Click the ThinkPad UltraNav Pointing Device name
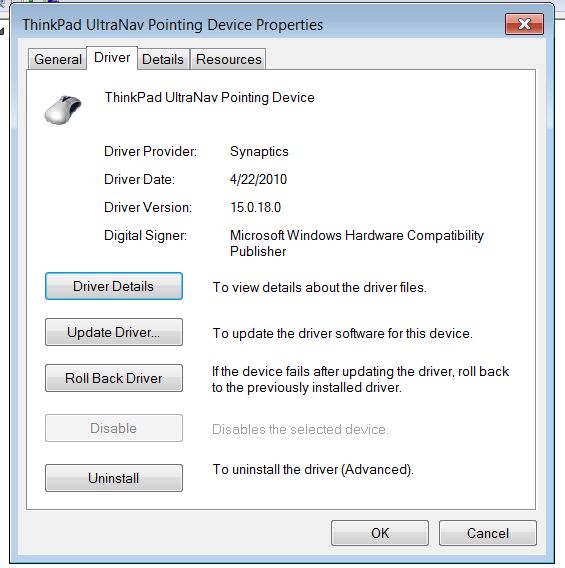The width and height of the screenshot is (565, 568). (210, 97)
